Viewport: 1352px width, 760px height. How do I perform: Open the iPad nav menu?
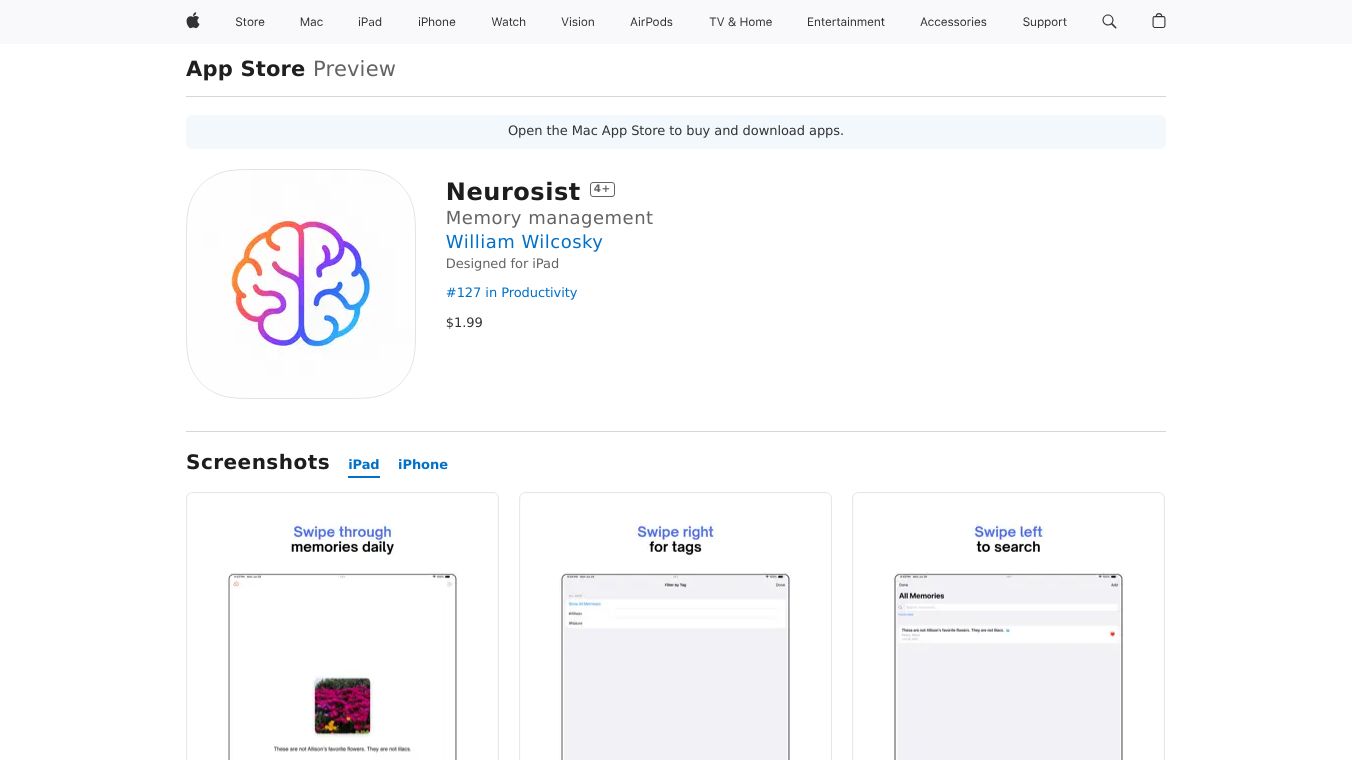(x=370, y=22)
